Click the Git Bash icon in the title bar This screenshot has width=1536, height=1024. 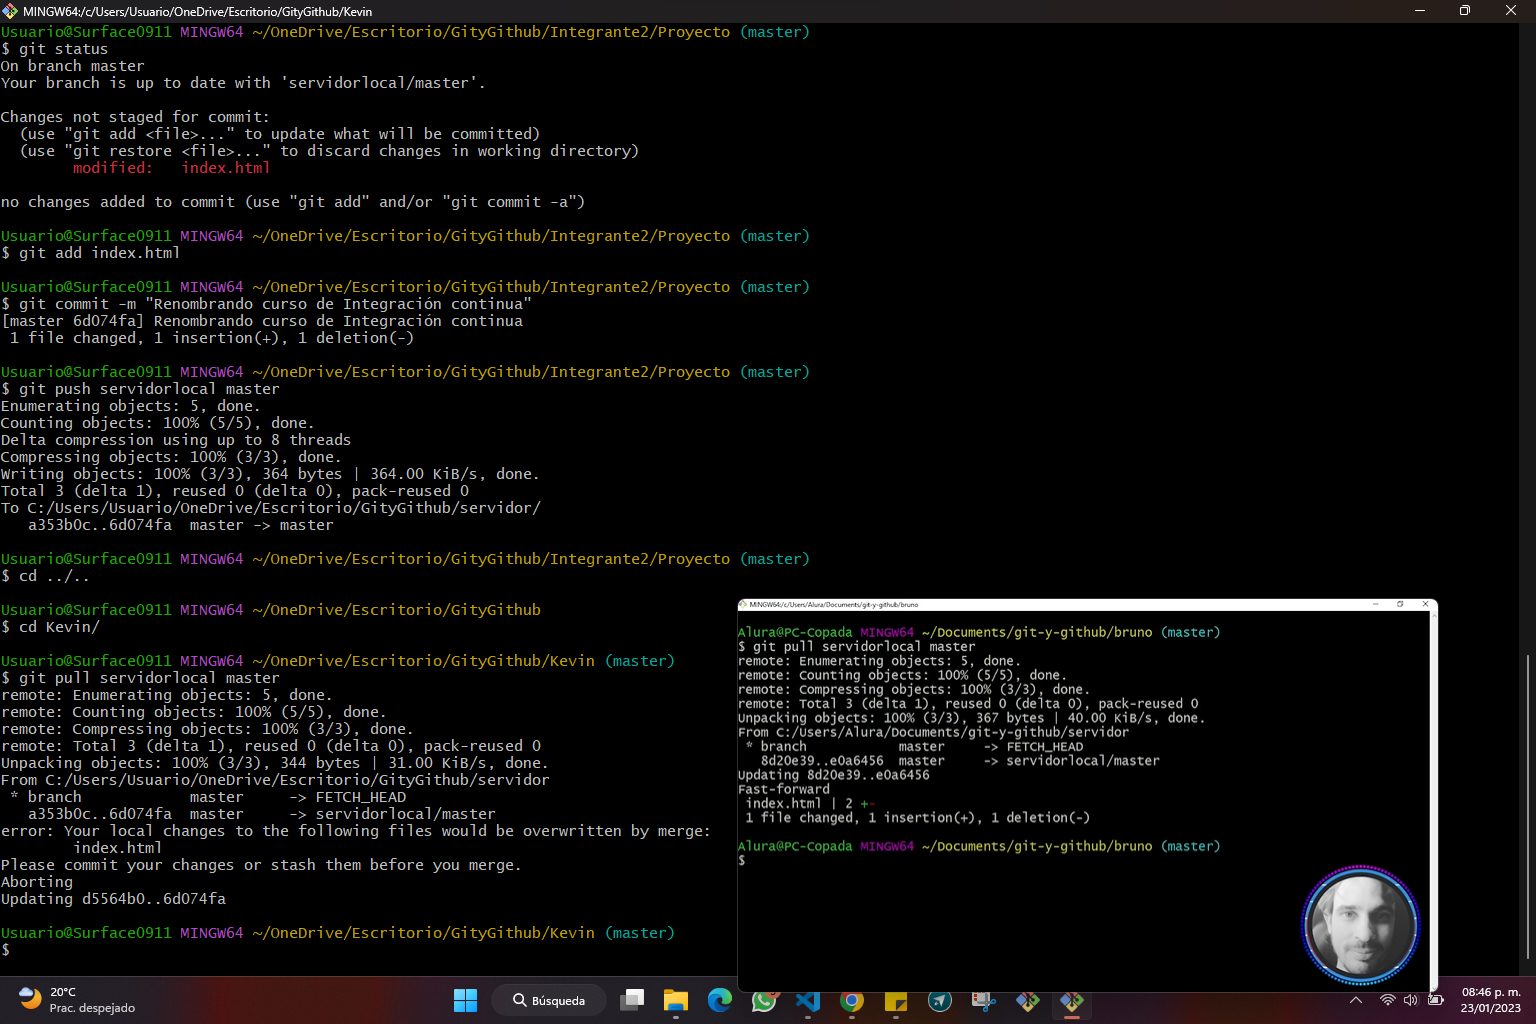coord(10,11)
